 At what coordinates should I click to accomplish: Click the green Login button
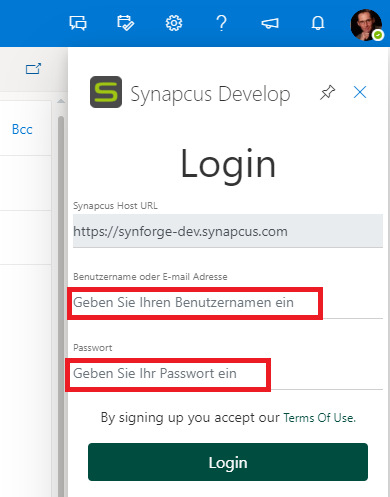(228, 462)
